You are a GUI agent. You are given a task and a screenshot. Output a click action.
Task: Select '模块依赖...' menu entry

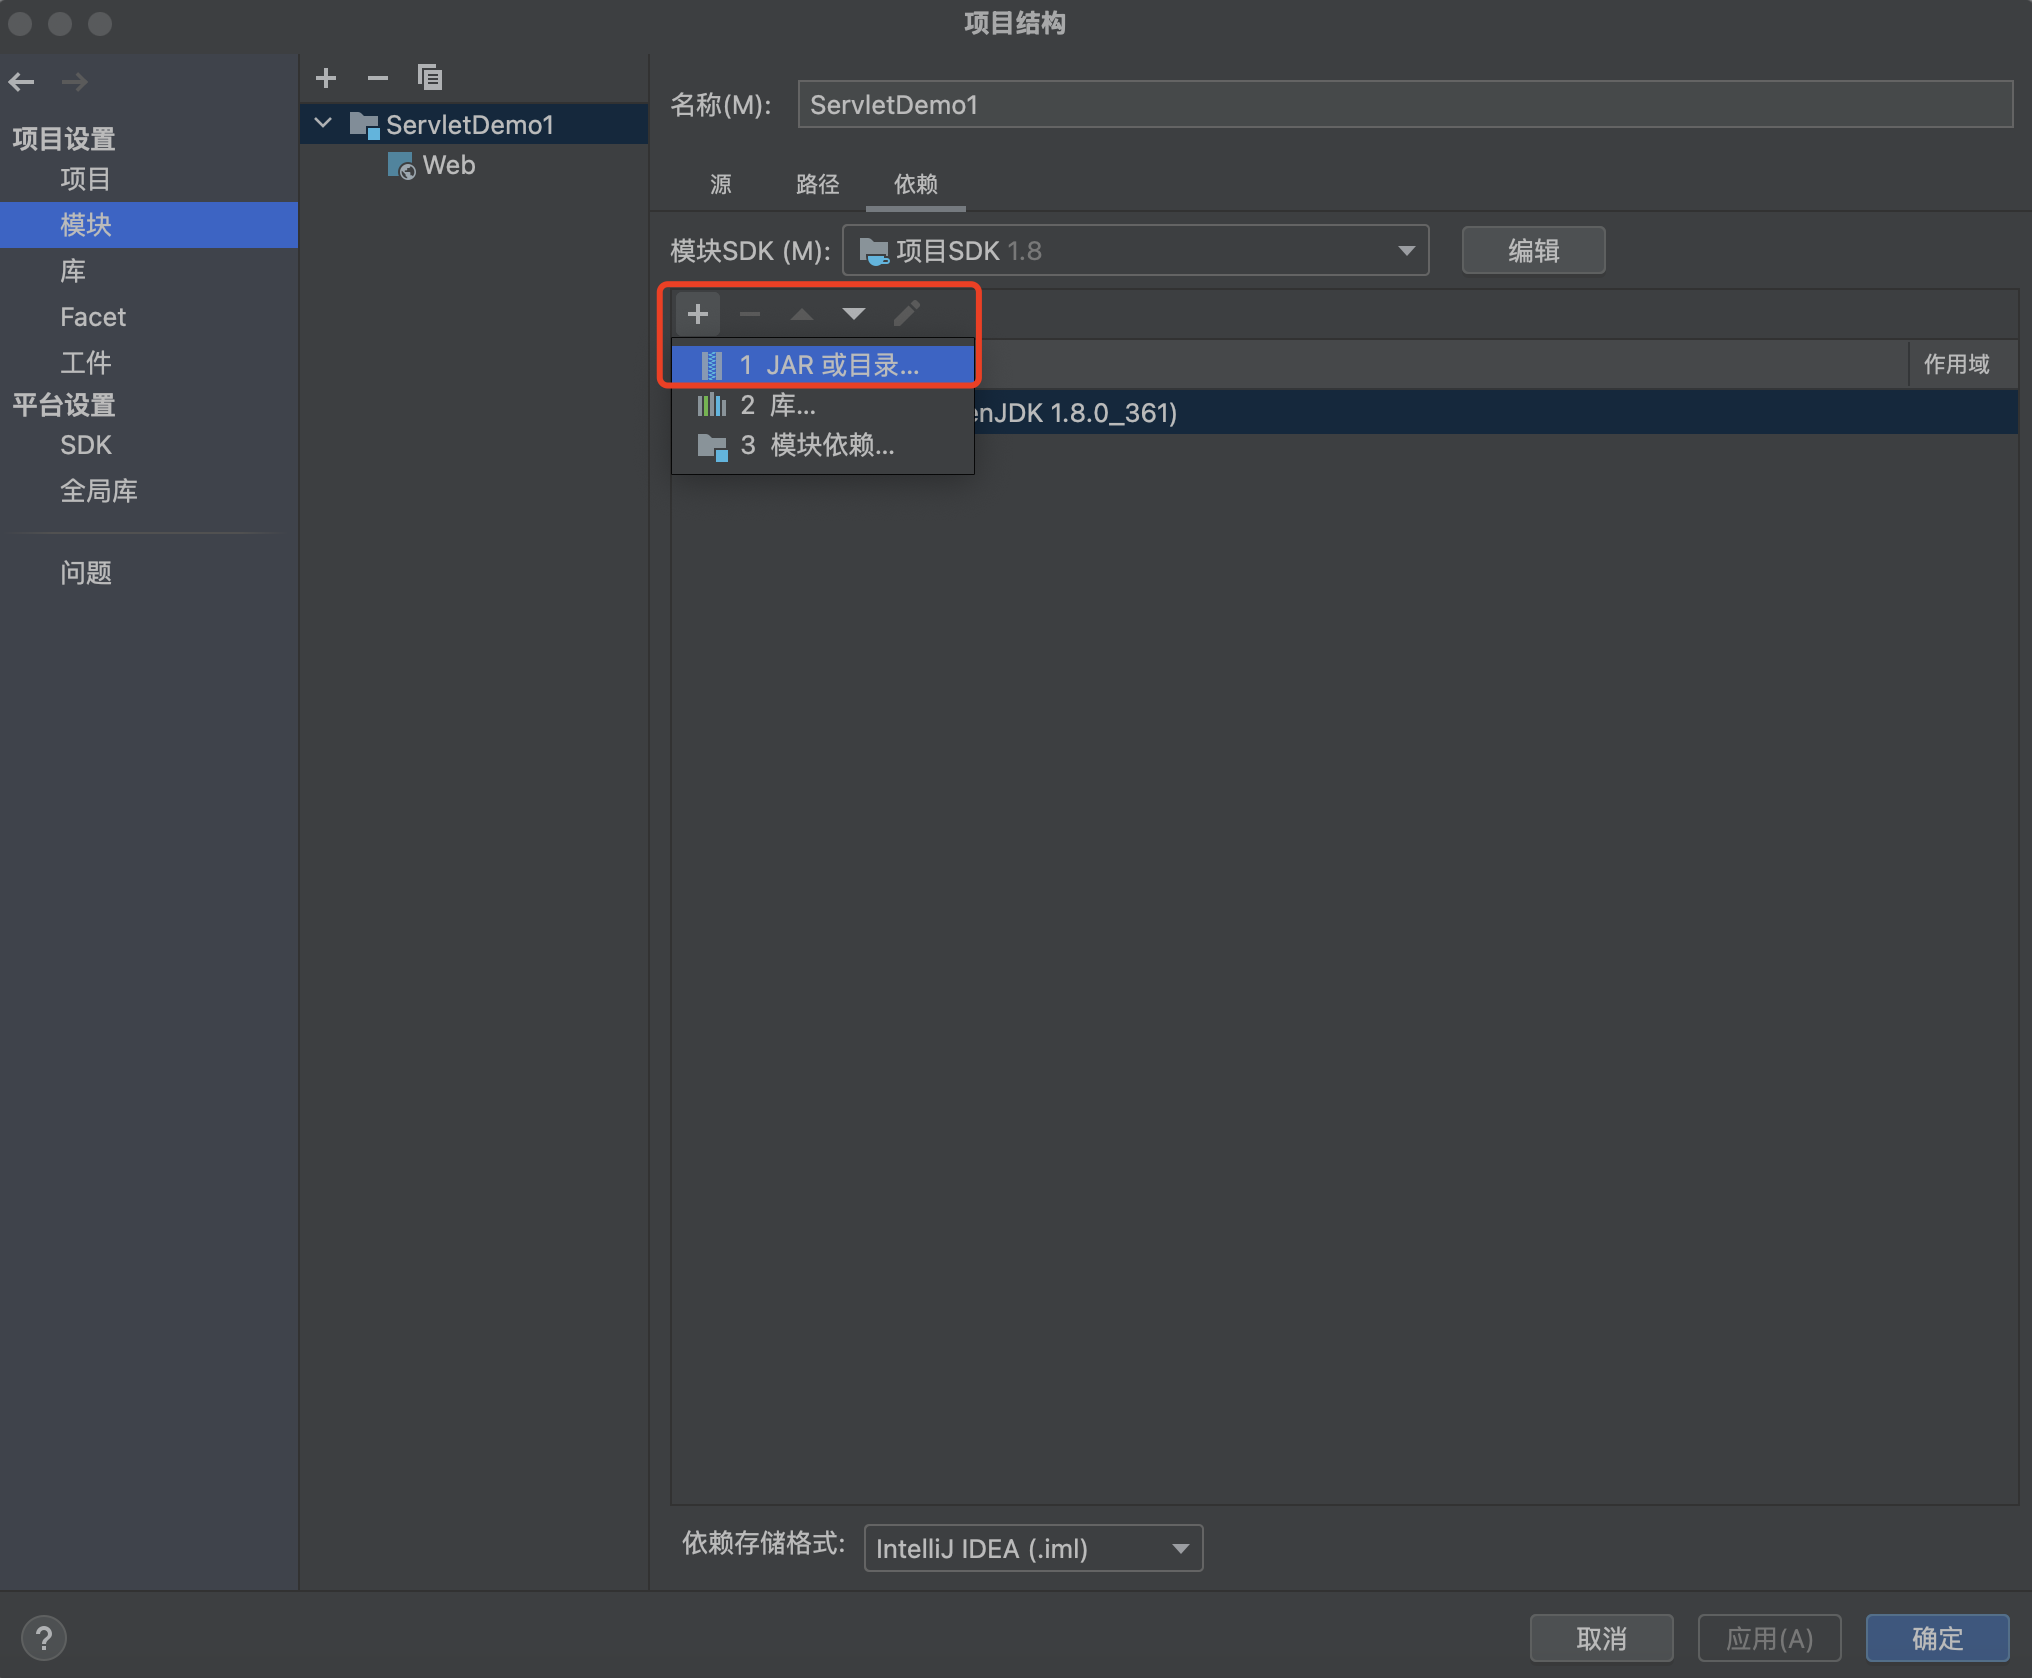822,445
